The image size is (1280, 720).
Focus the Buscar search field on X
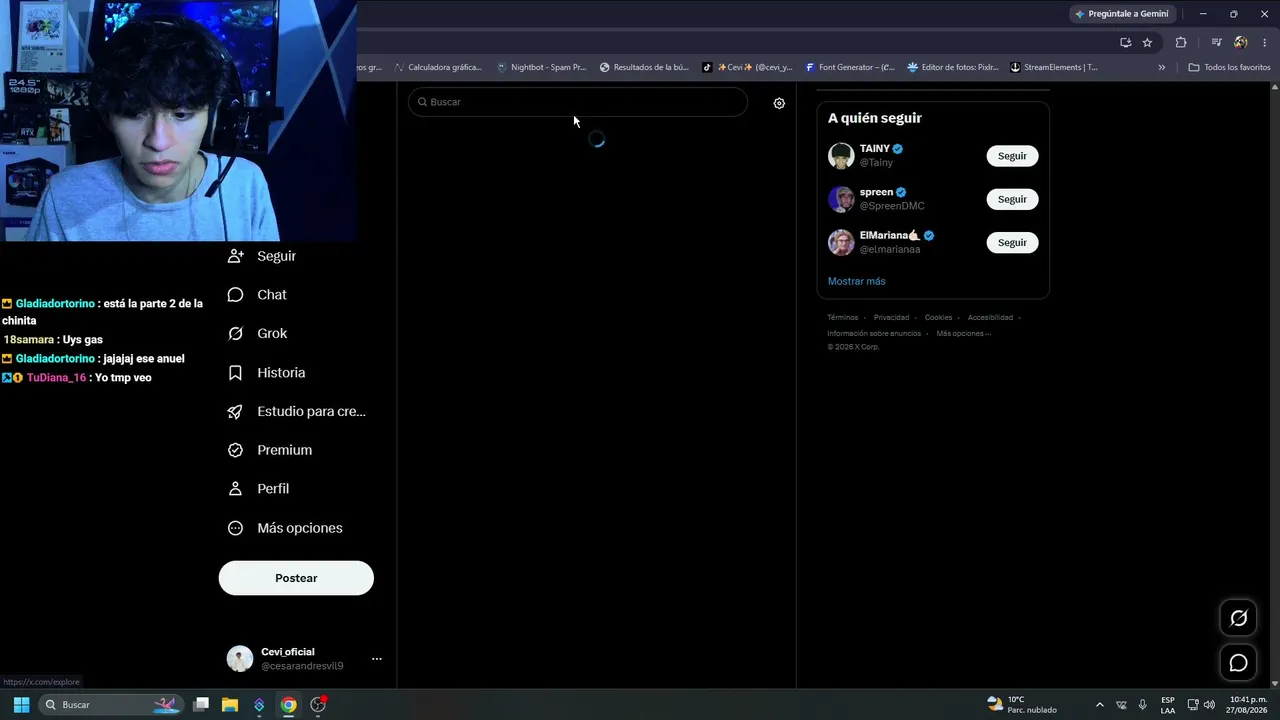pos(578,102)
